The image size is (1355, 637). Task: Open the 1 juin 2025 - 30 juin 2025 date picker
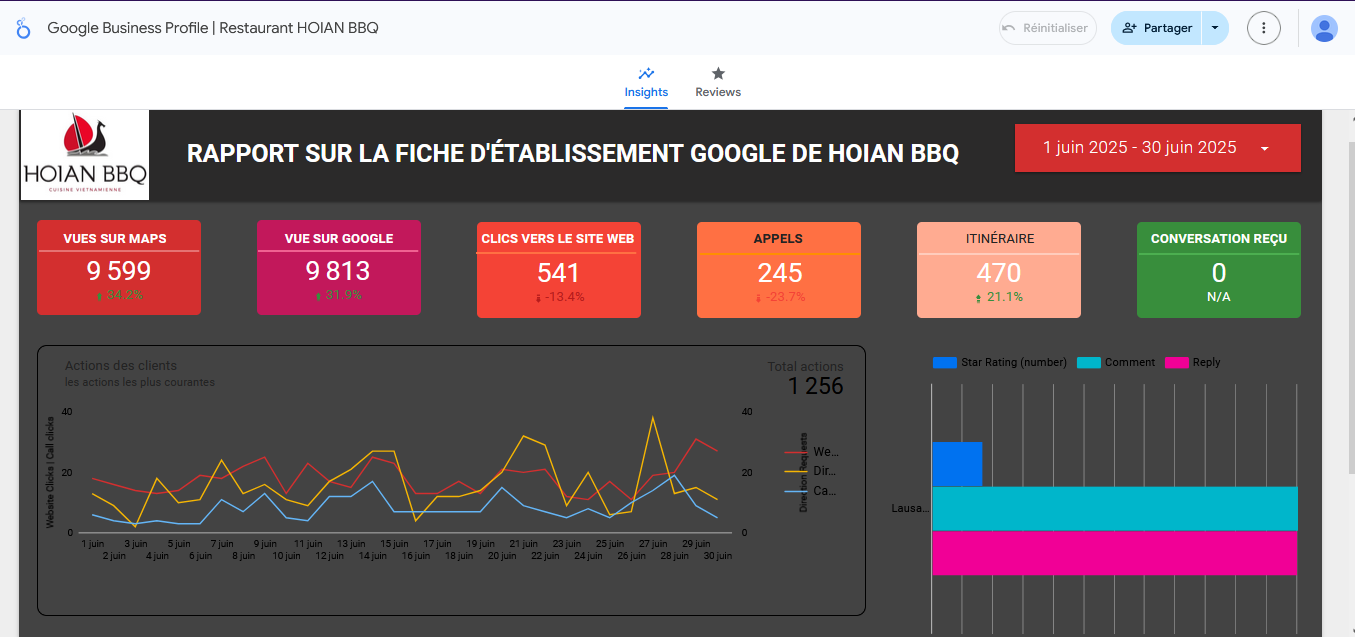[x=1157, y=148]
